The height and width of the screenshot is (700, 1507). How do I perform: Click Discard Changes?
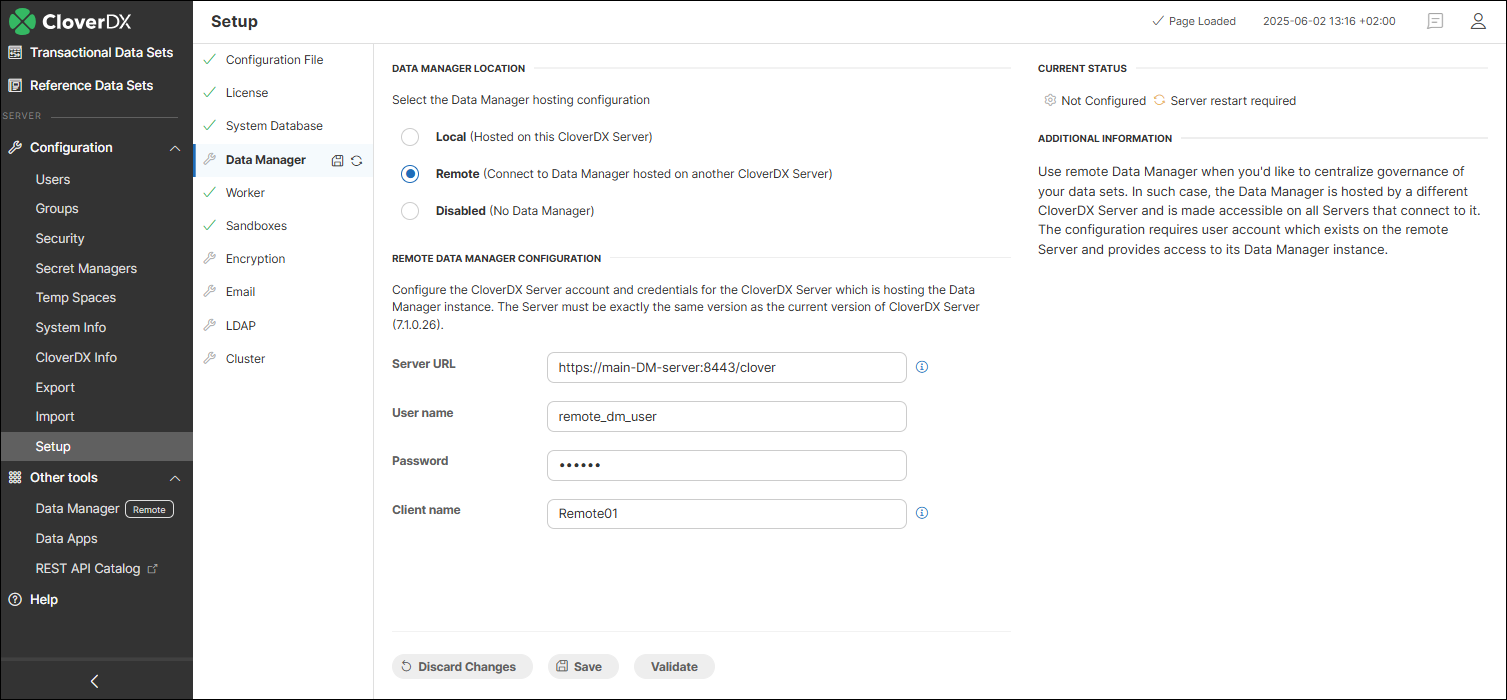tap(462, 666)
